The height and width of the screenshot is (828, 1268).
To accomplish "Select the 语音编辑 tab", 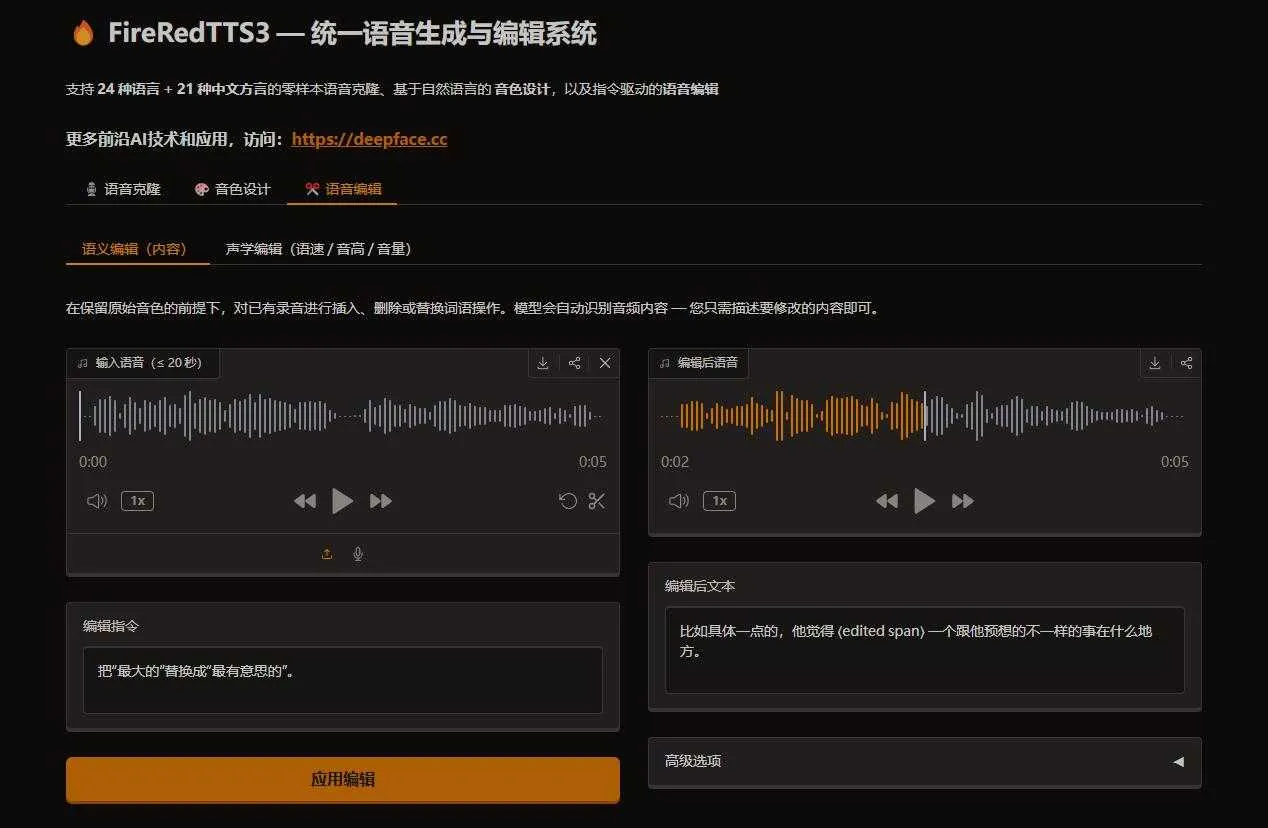I will (x=342, y=189).
